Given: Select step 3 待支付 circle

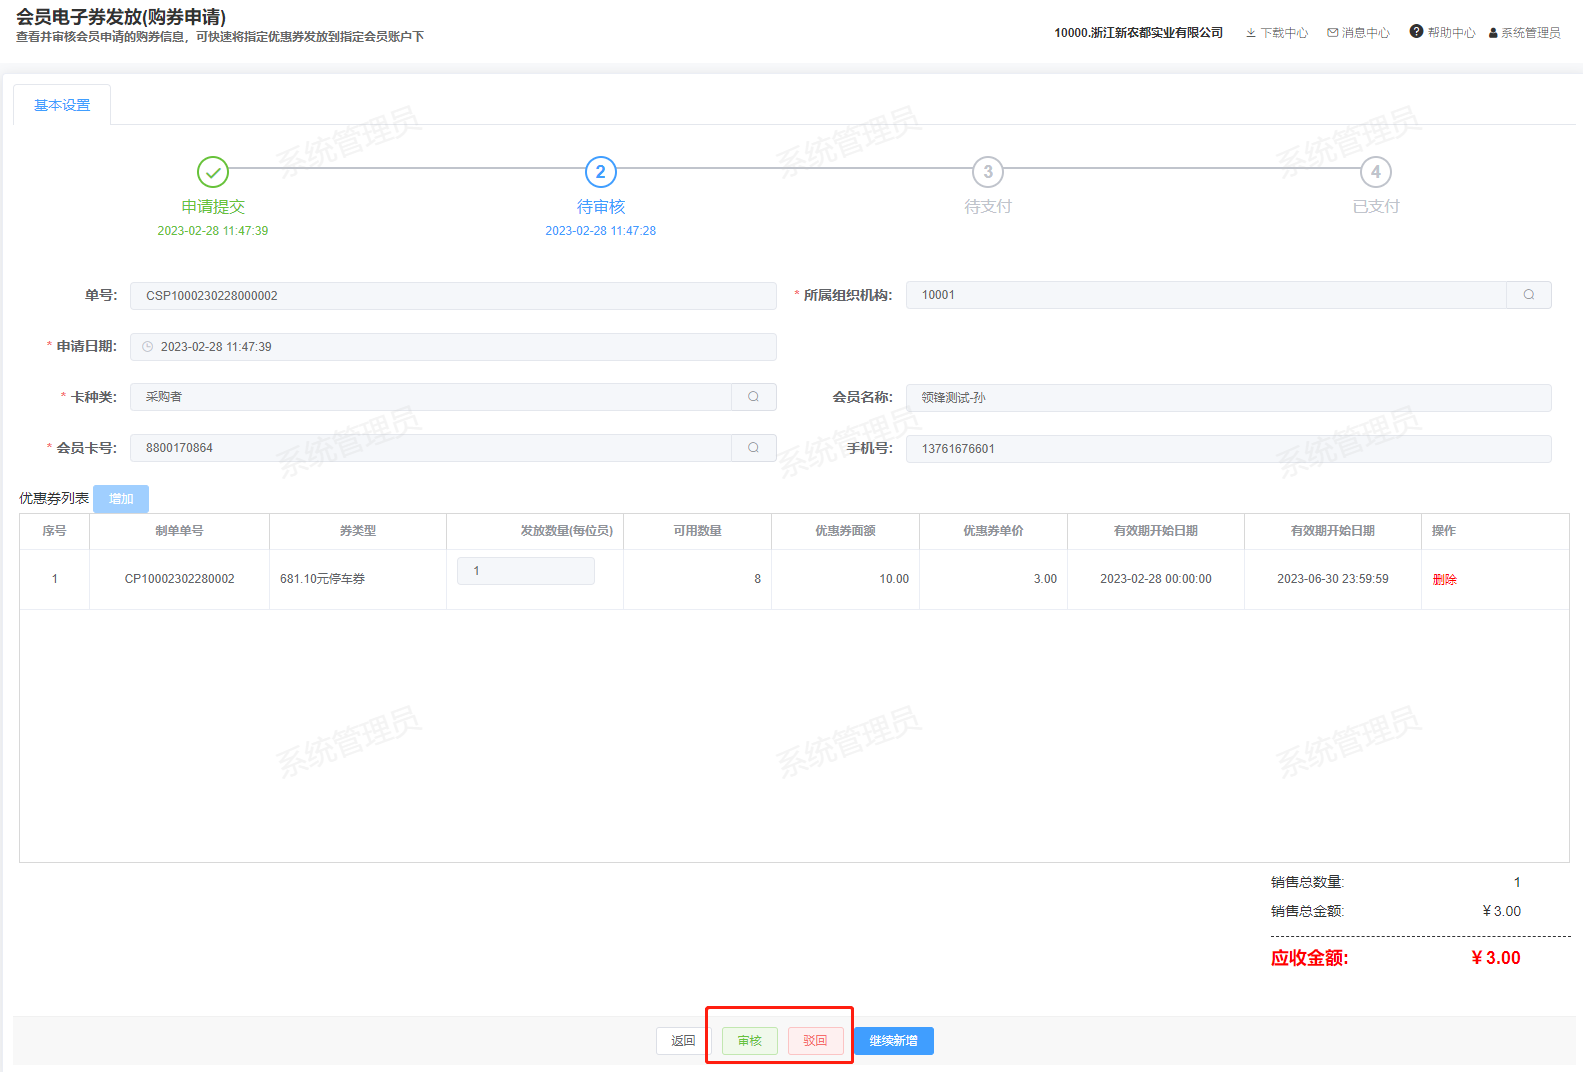Looking at the screenshot, I should [x=987, y=172].
